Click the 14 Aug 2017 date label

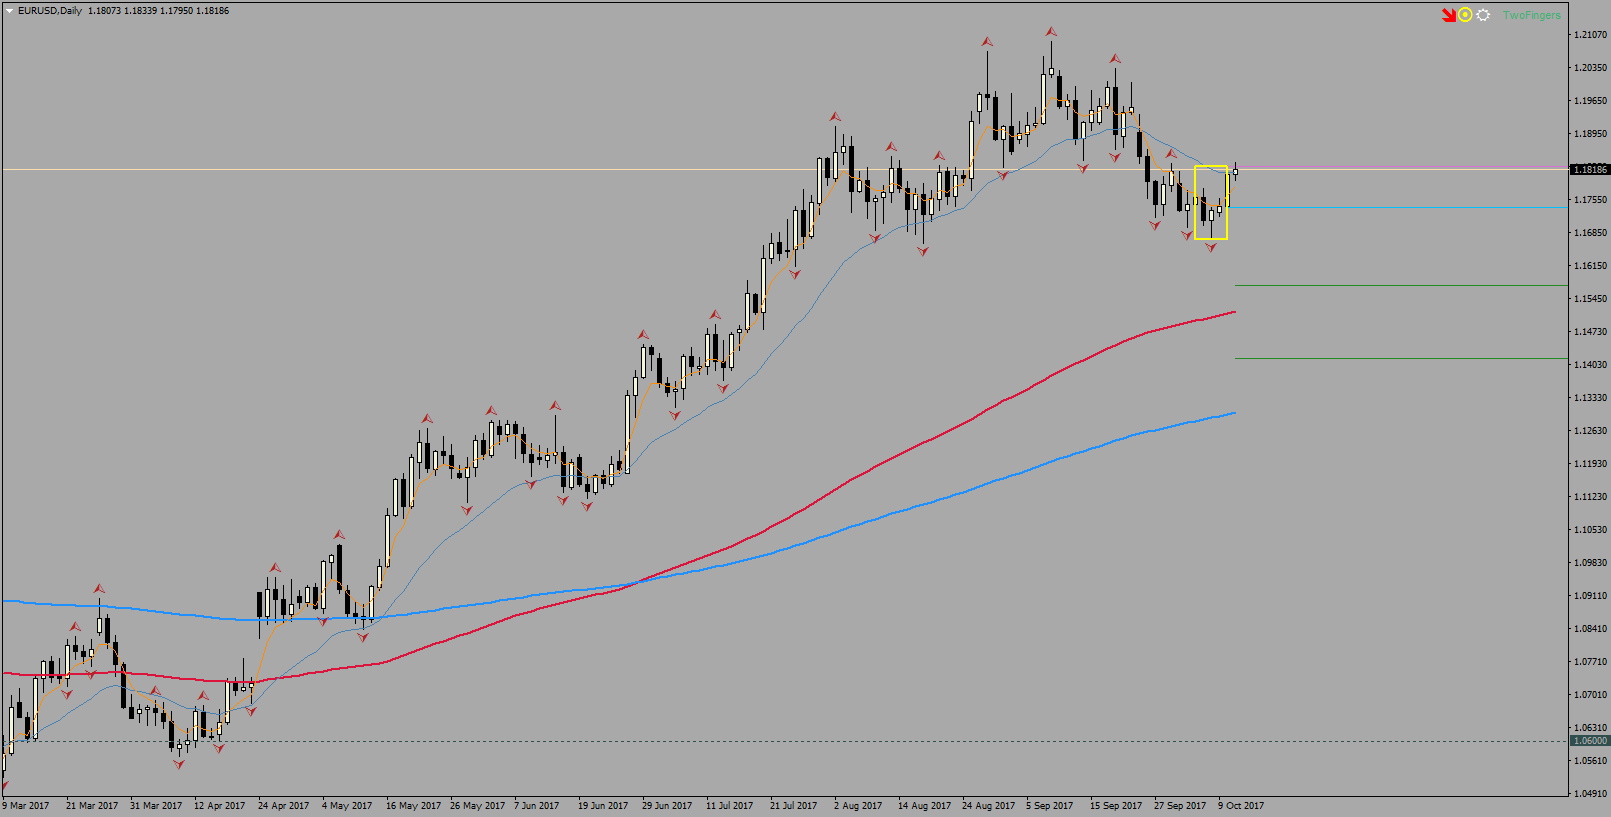coord(925,806)
